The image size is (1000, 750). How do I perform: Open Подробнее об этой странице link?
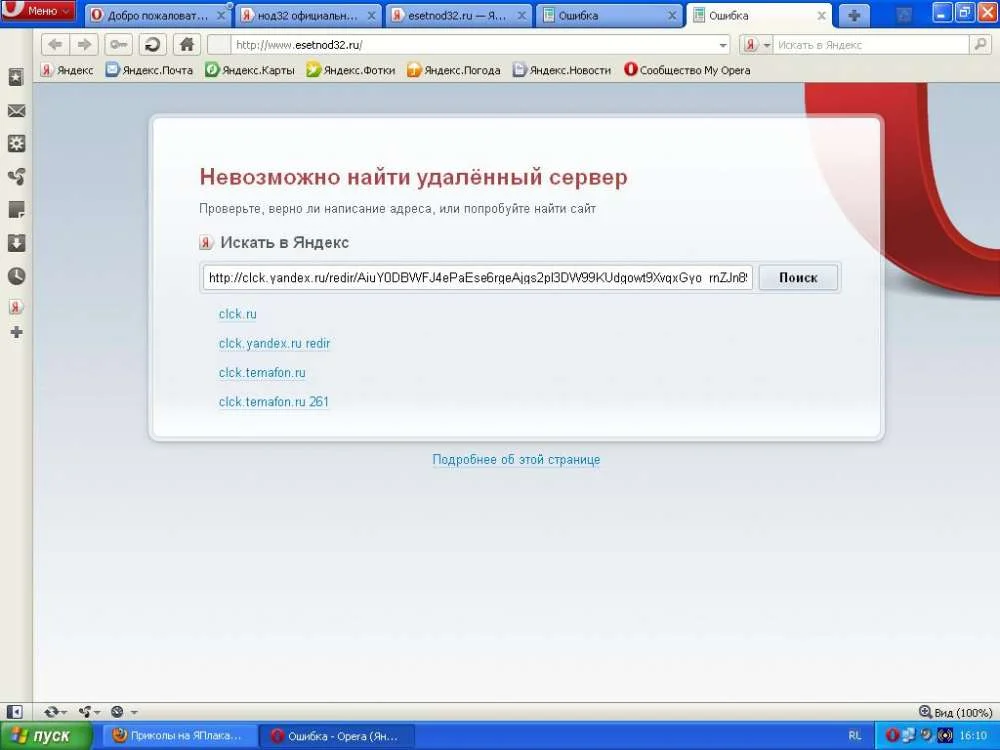(x=516, y=459)
